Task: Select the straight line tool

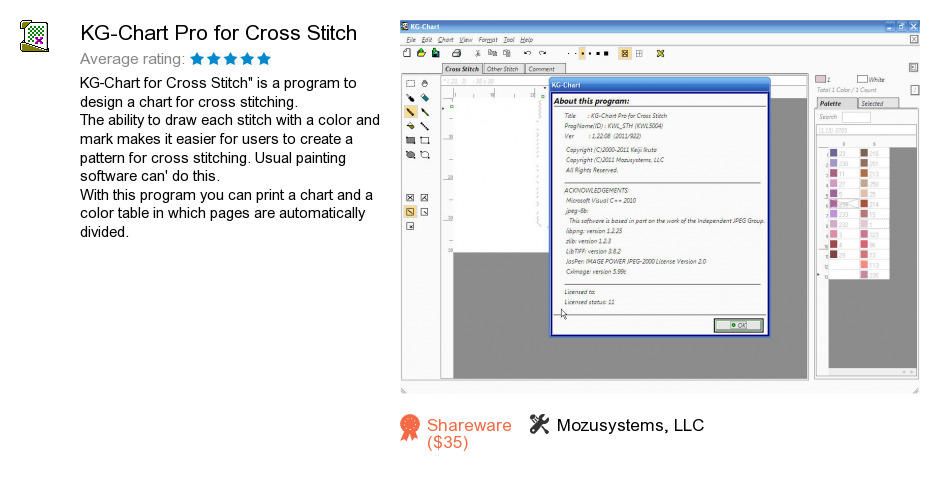Action: coord(425,127)
